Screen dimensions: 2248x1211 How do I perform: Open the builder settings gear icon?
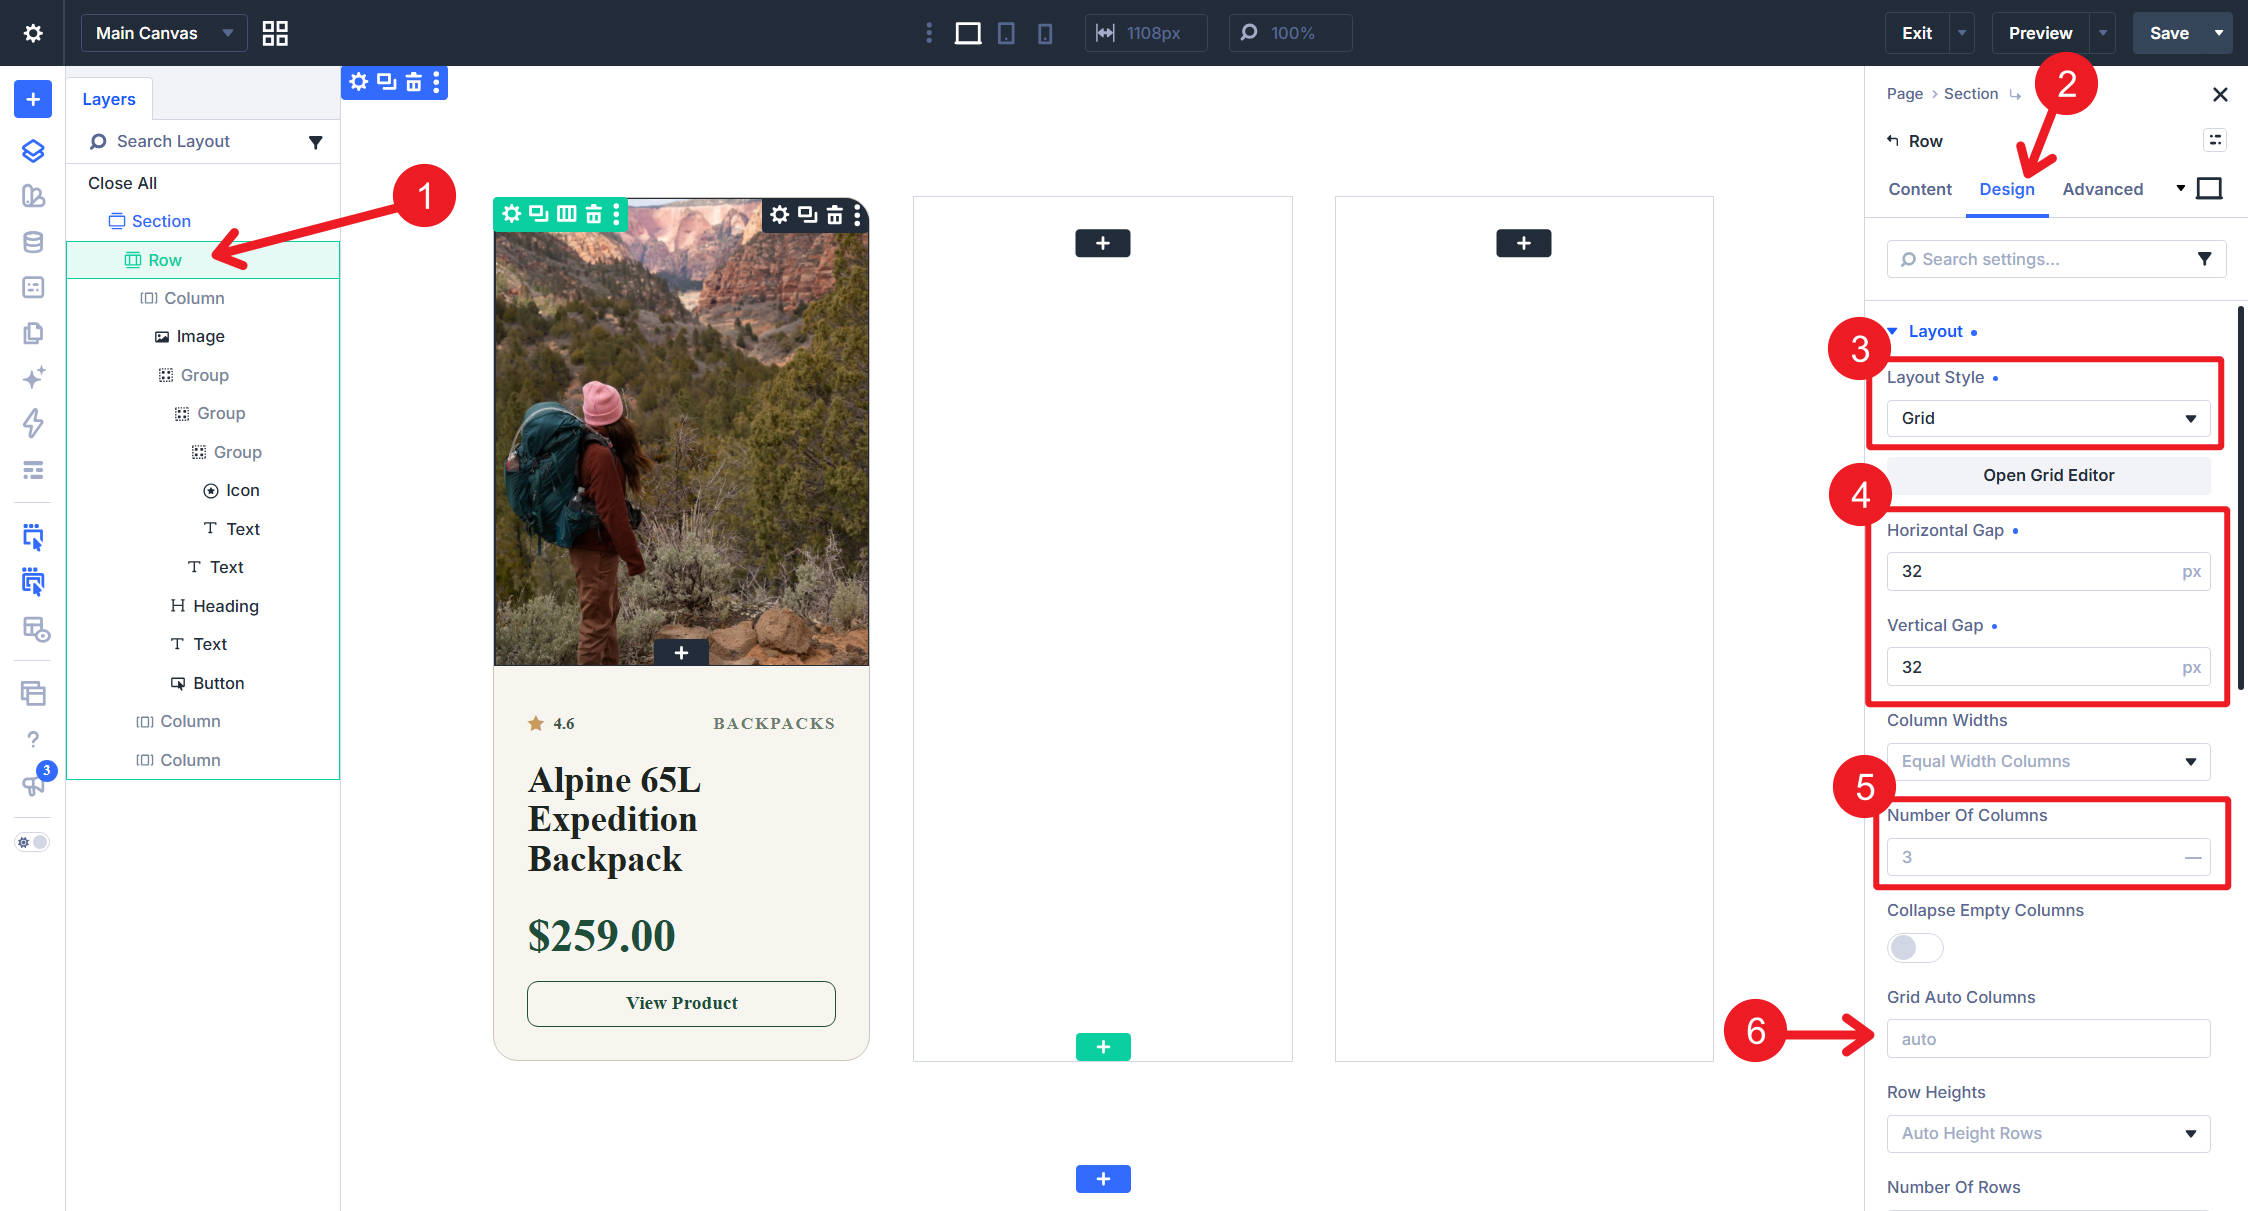33,33
